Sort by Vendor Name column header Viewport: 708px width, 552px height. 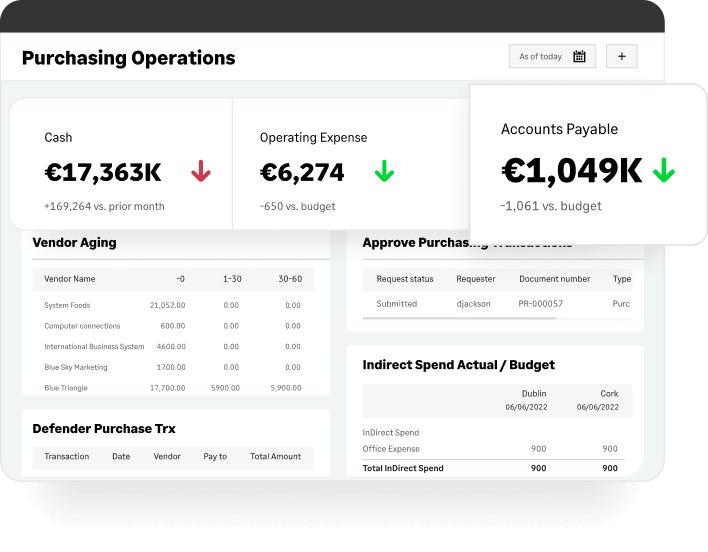coord(70,279)
